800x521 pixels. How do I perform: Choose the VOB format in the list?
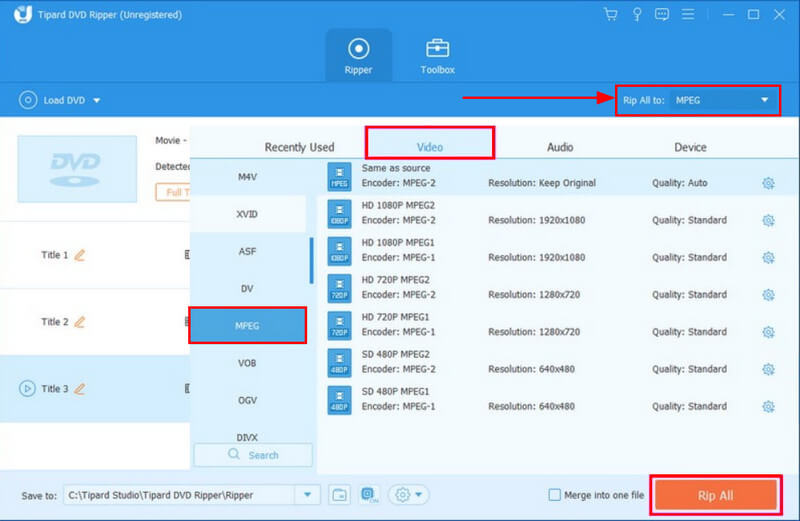(x=247, y=363)
